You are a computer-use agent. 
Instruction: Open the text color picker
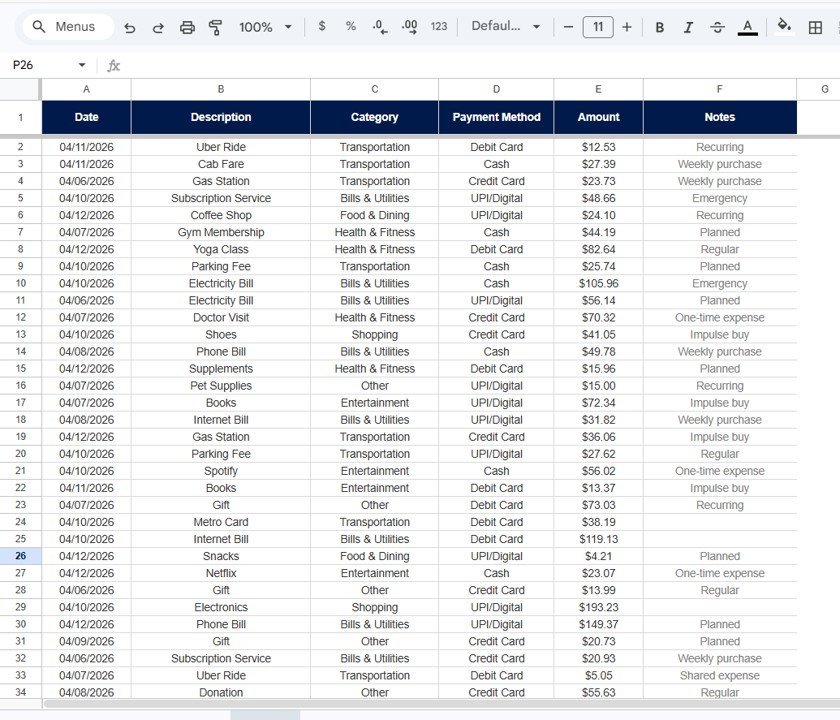click(x=747, y=27)
